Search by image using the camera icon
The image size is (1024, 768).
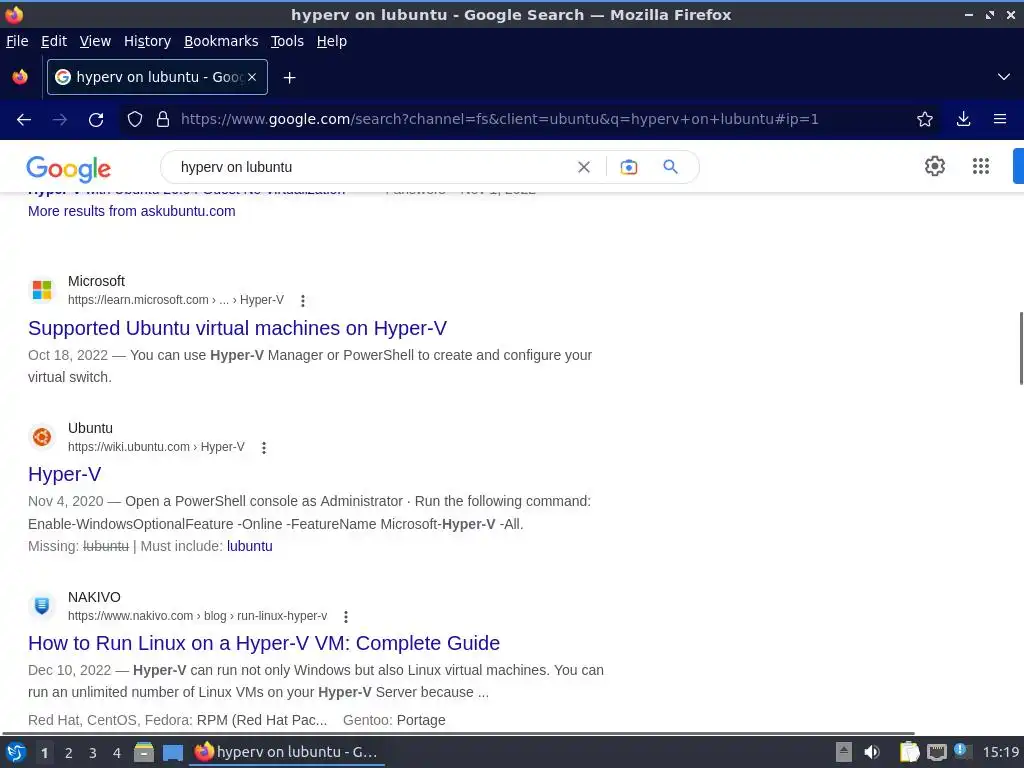point(628,167)
